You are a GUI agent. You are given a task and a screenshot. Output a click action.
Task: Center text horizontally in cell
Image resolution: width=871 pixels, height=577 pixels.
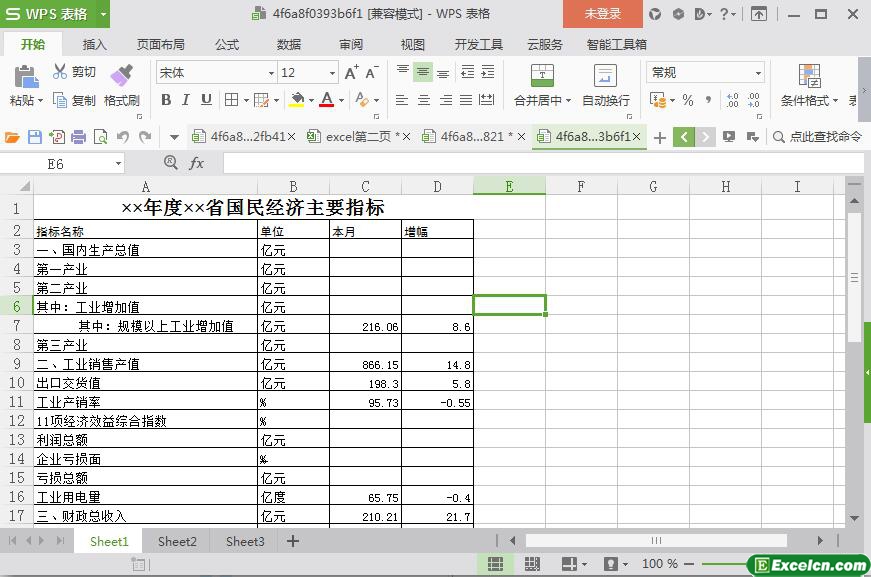(424, 100)
